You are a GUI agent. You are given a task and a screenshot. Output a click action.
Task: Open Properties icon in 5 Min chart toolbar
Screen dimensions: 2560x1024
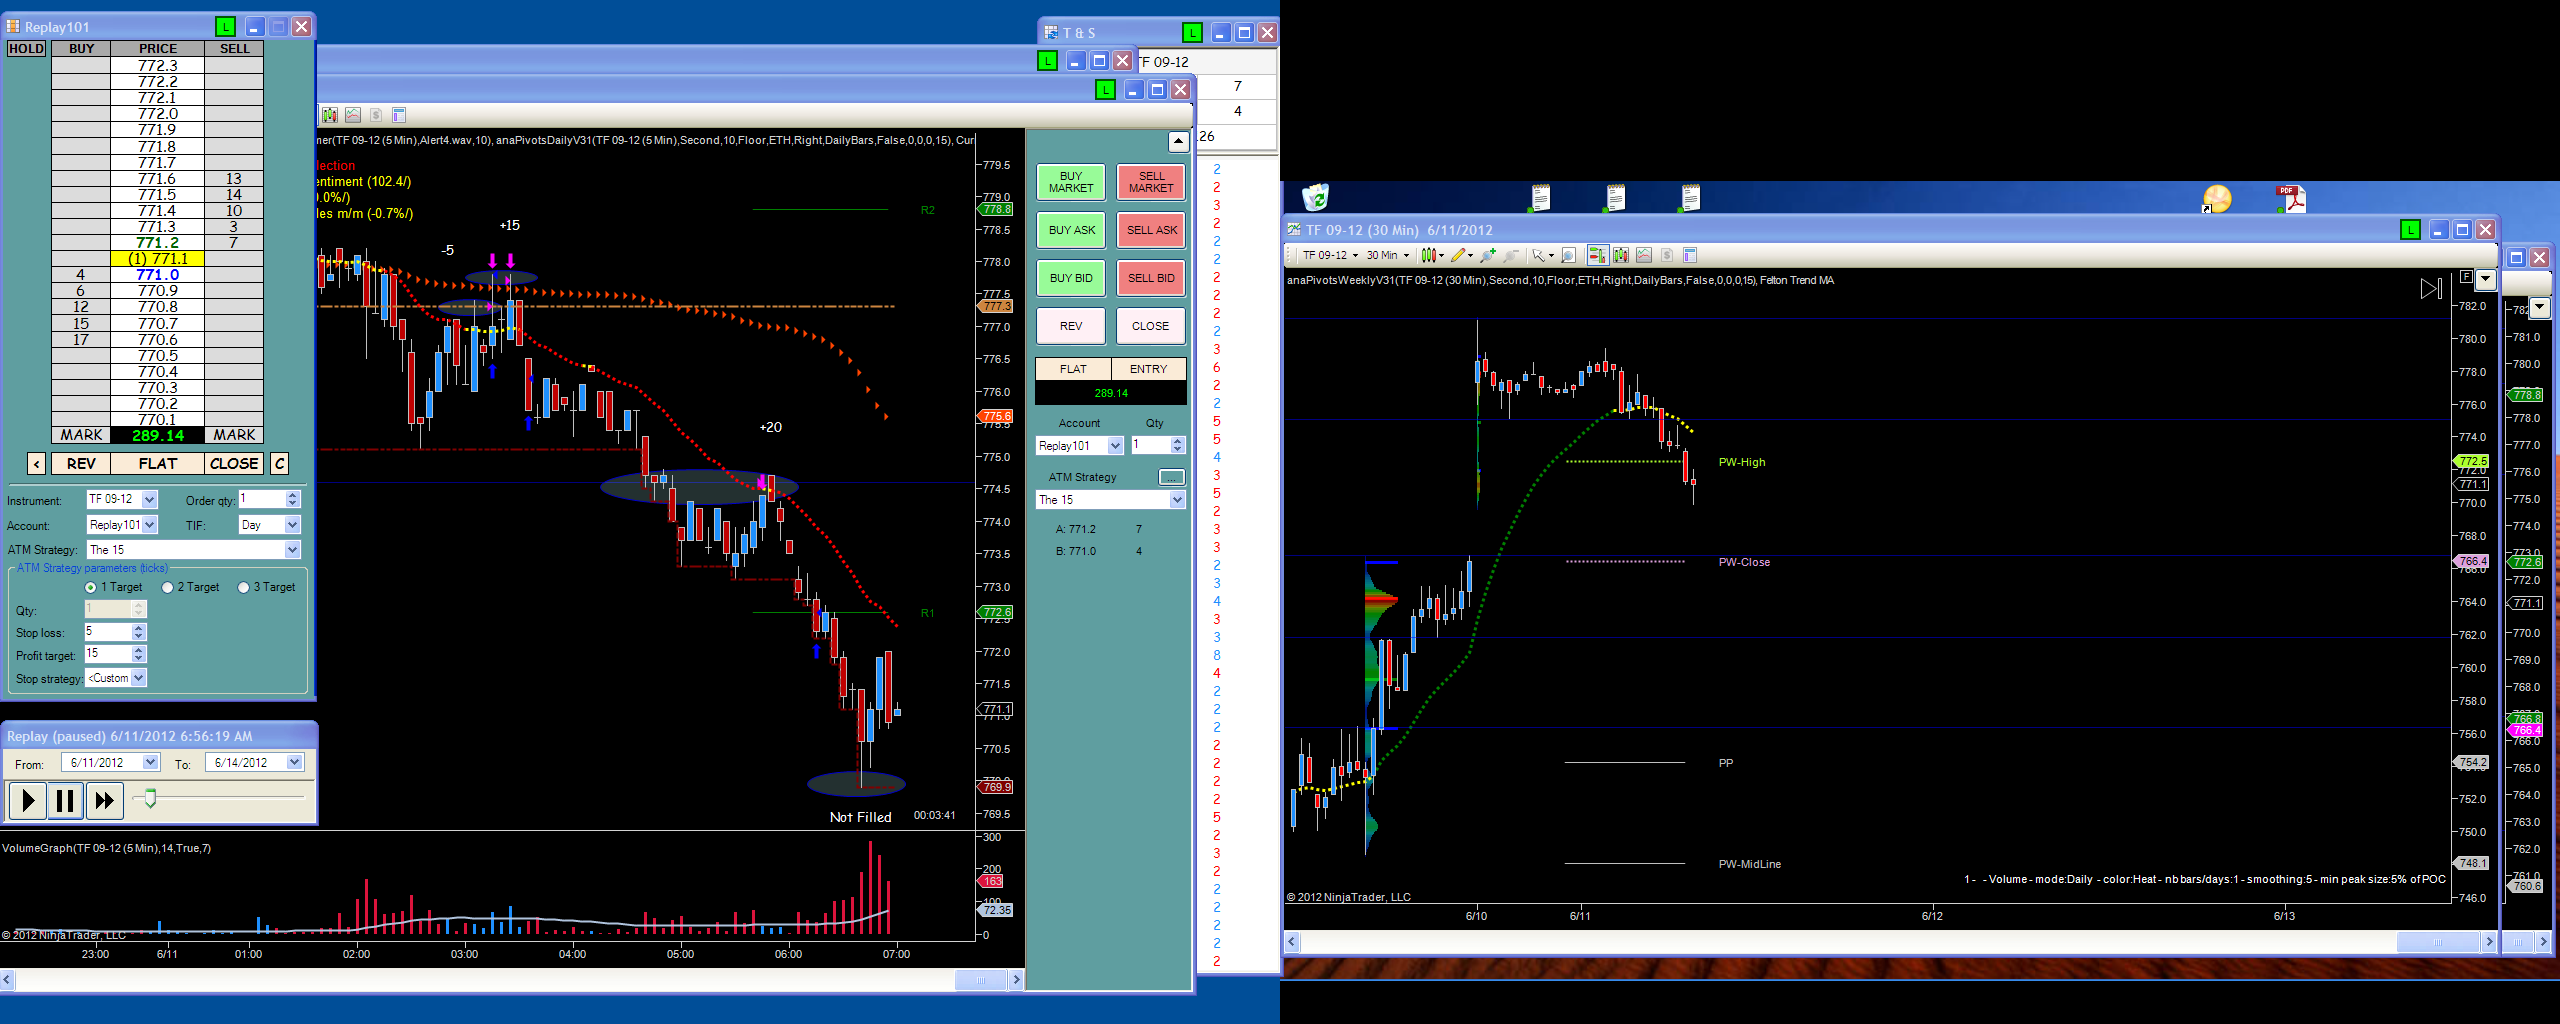pos(399,115)
